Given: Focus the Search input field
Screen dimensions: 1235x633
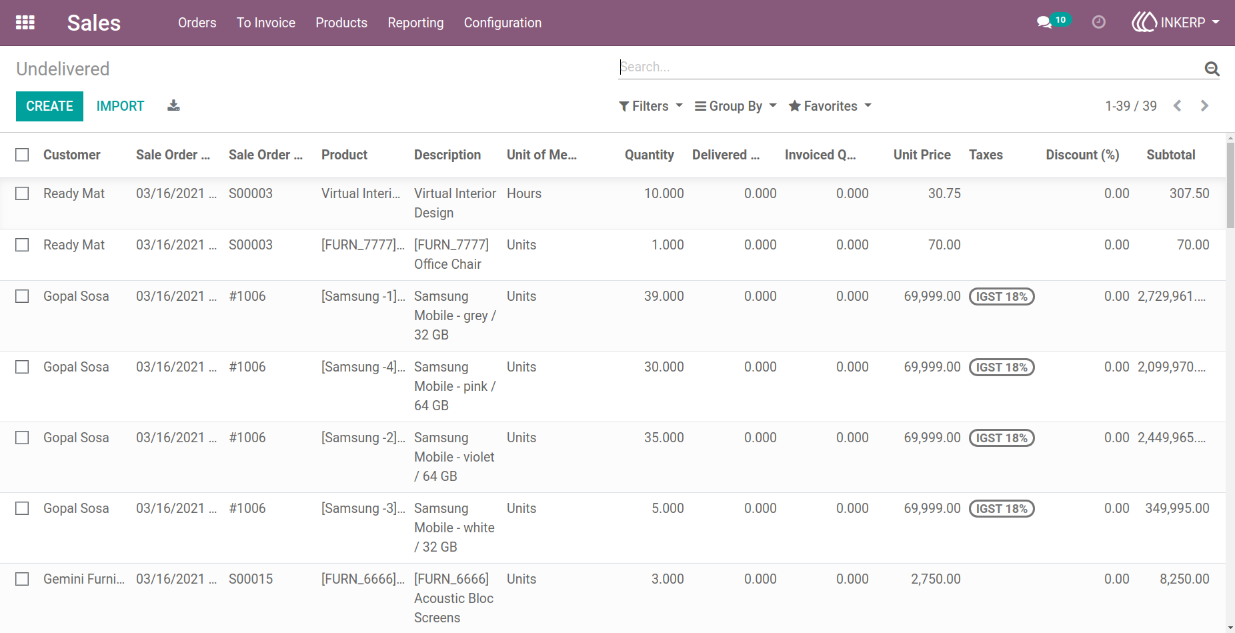Looking at the screenshot, I should click(909, 67).
